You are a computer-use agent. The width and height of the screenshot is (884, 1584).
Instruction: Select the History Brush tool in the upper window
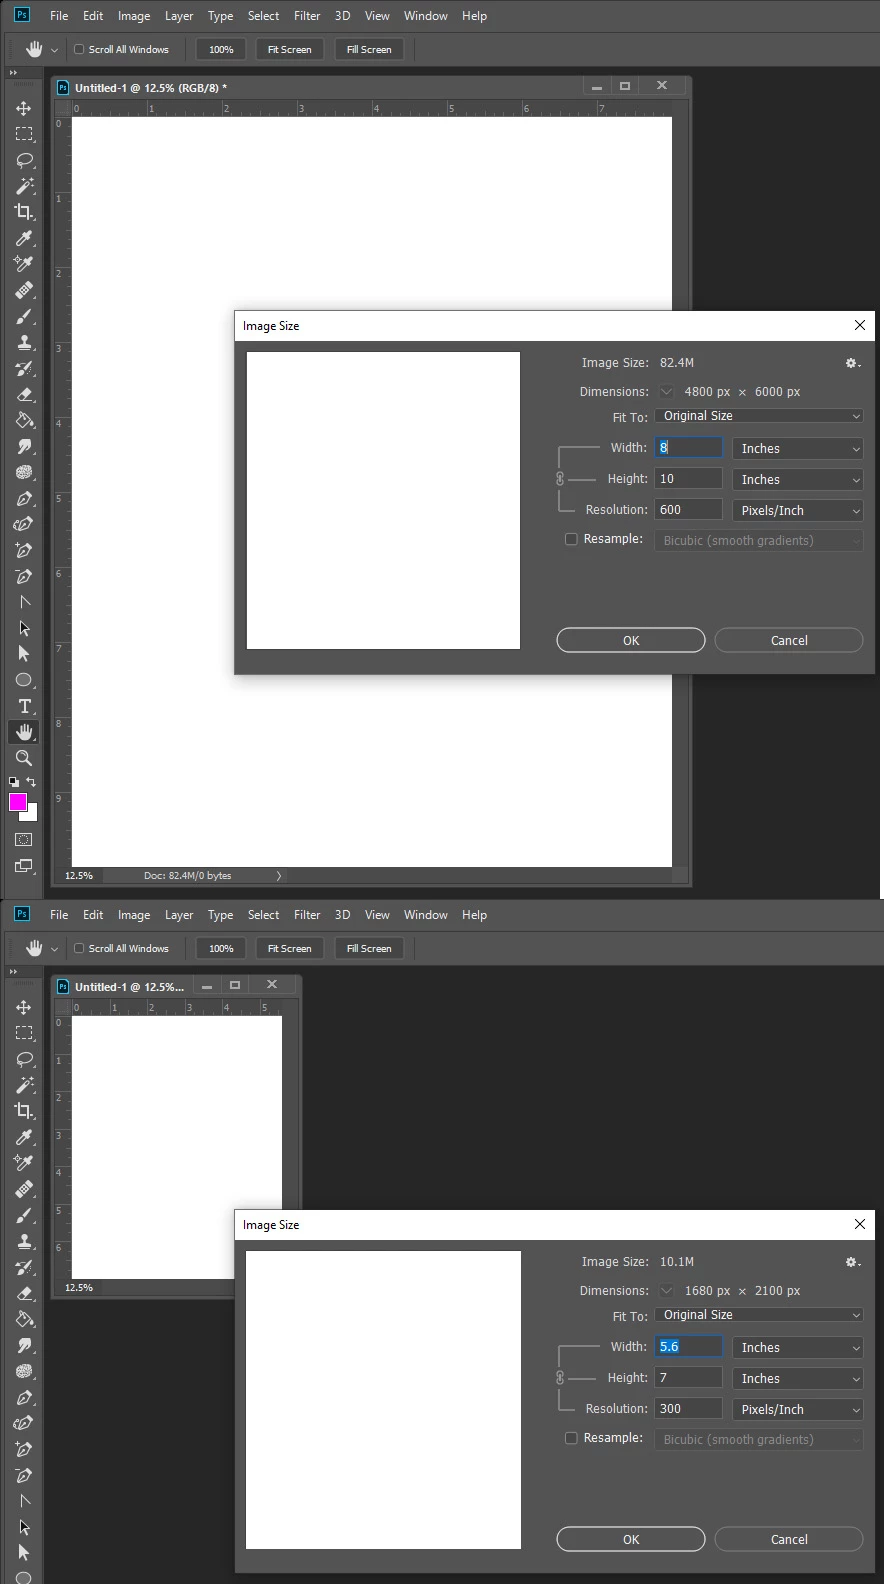[x=24, y=368]
